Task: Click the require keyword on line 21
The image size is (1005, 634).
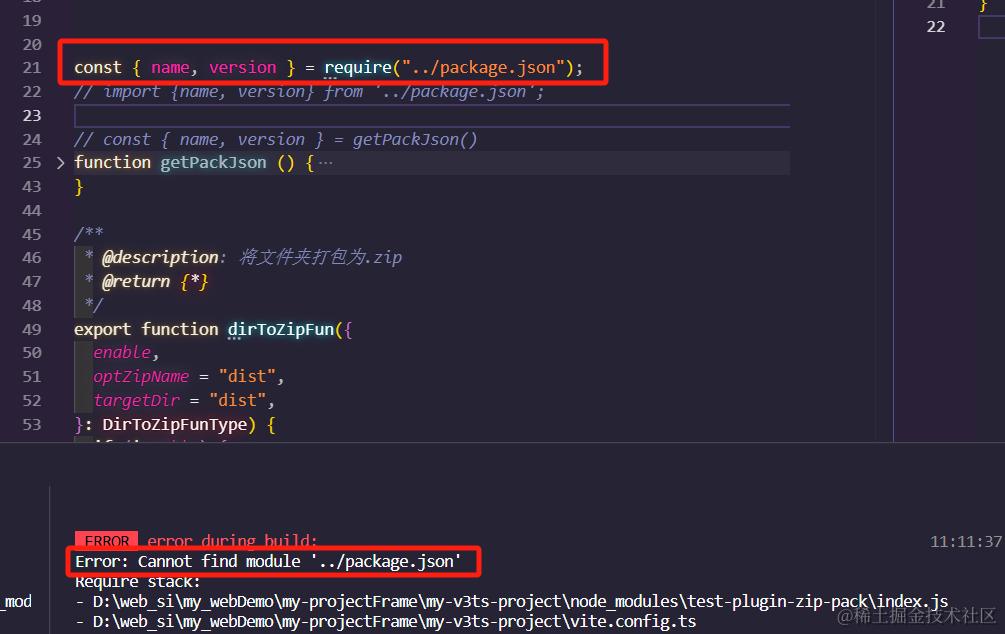Action: [358, 67]
